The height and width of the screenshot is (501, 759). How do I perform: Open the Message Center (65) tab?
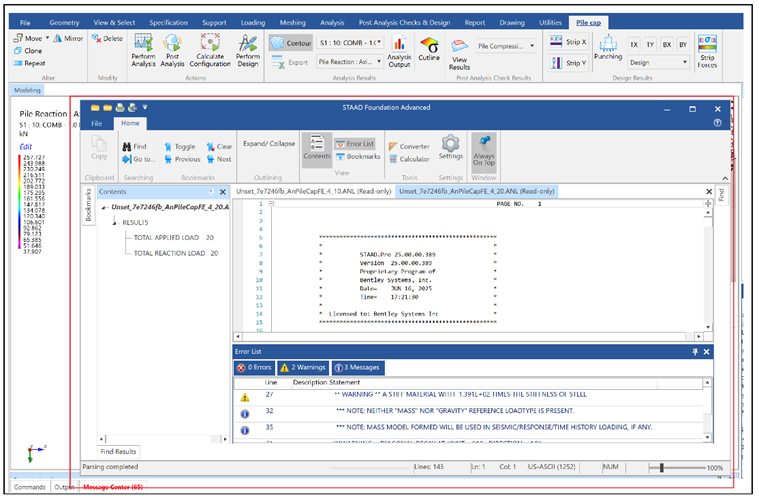tap(113, 487)
